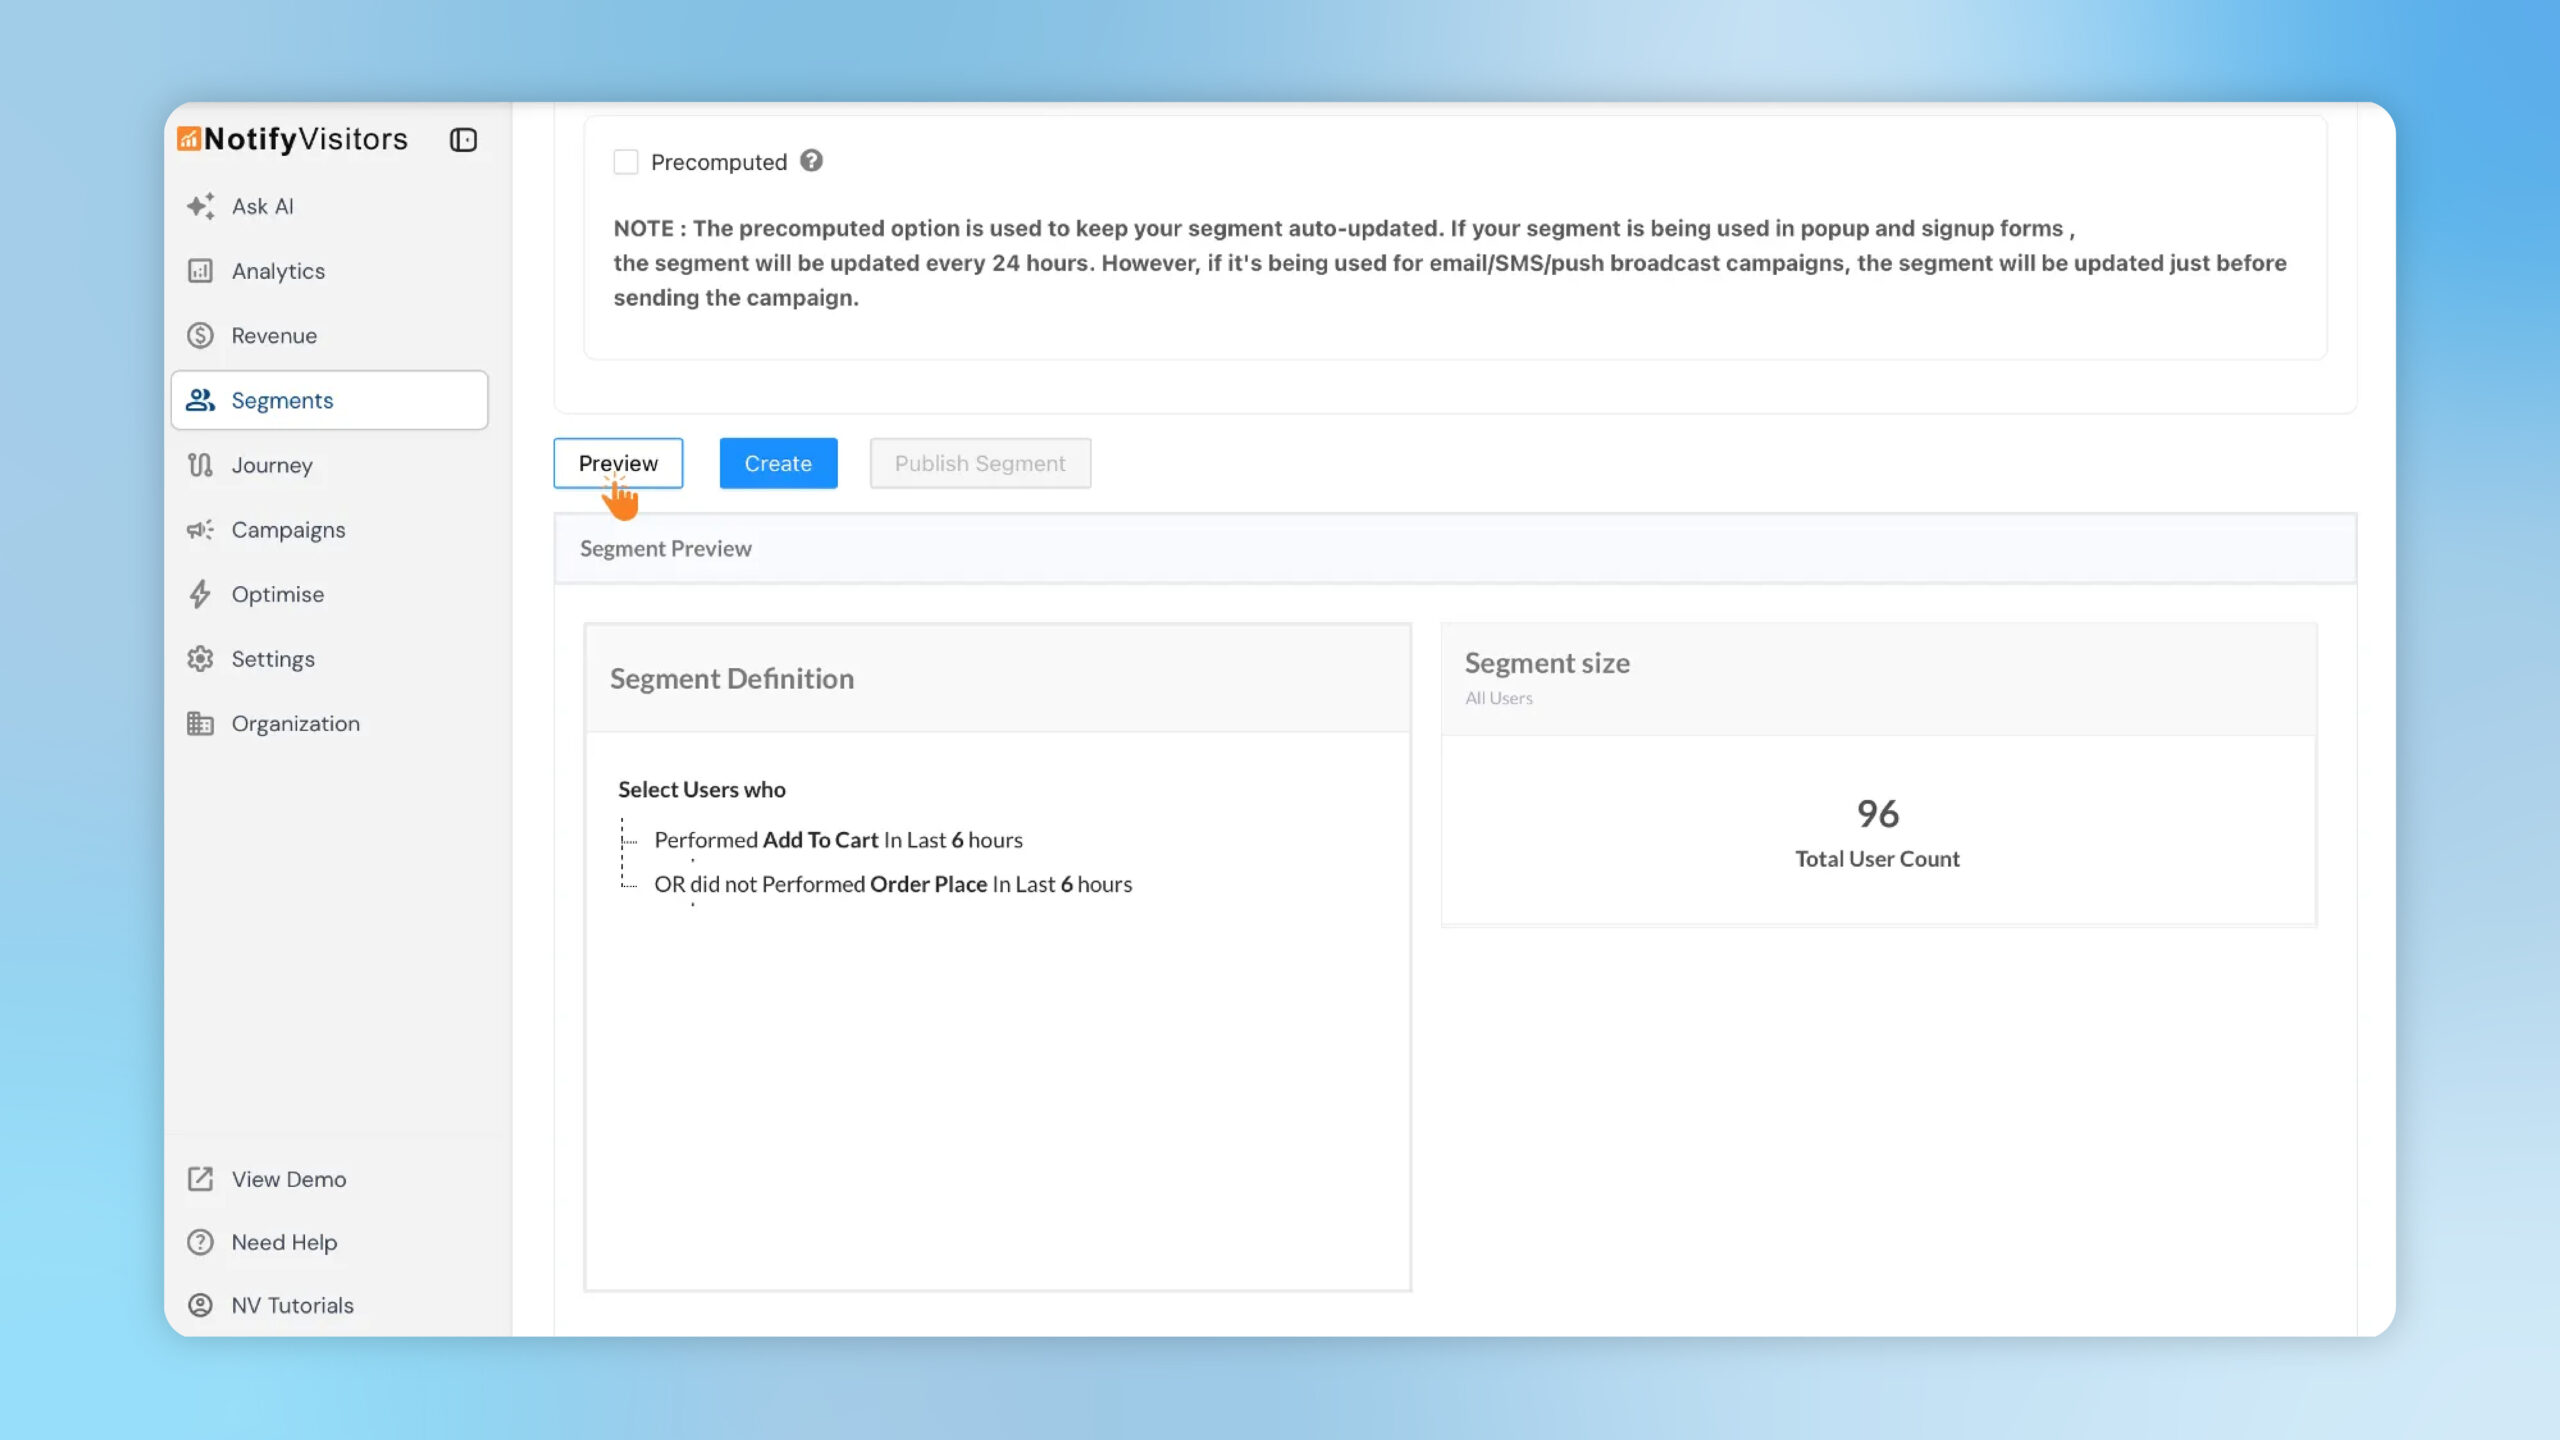Click the NotifyVisitors logo
The image size is (2560, 1440).
click(x=294, y=138)
